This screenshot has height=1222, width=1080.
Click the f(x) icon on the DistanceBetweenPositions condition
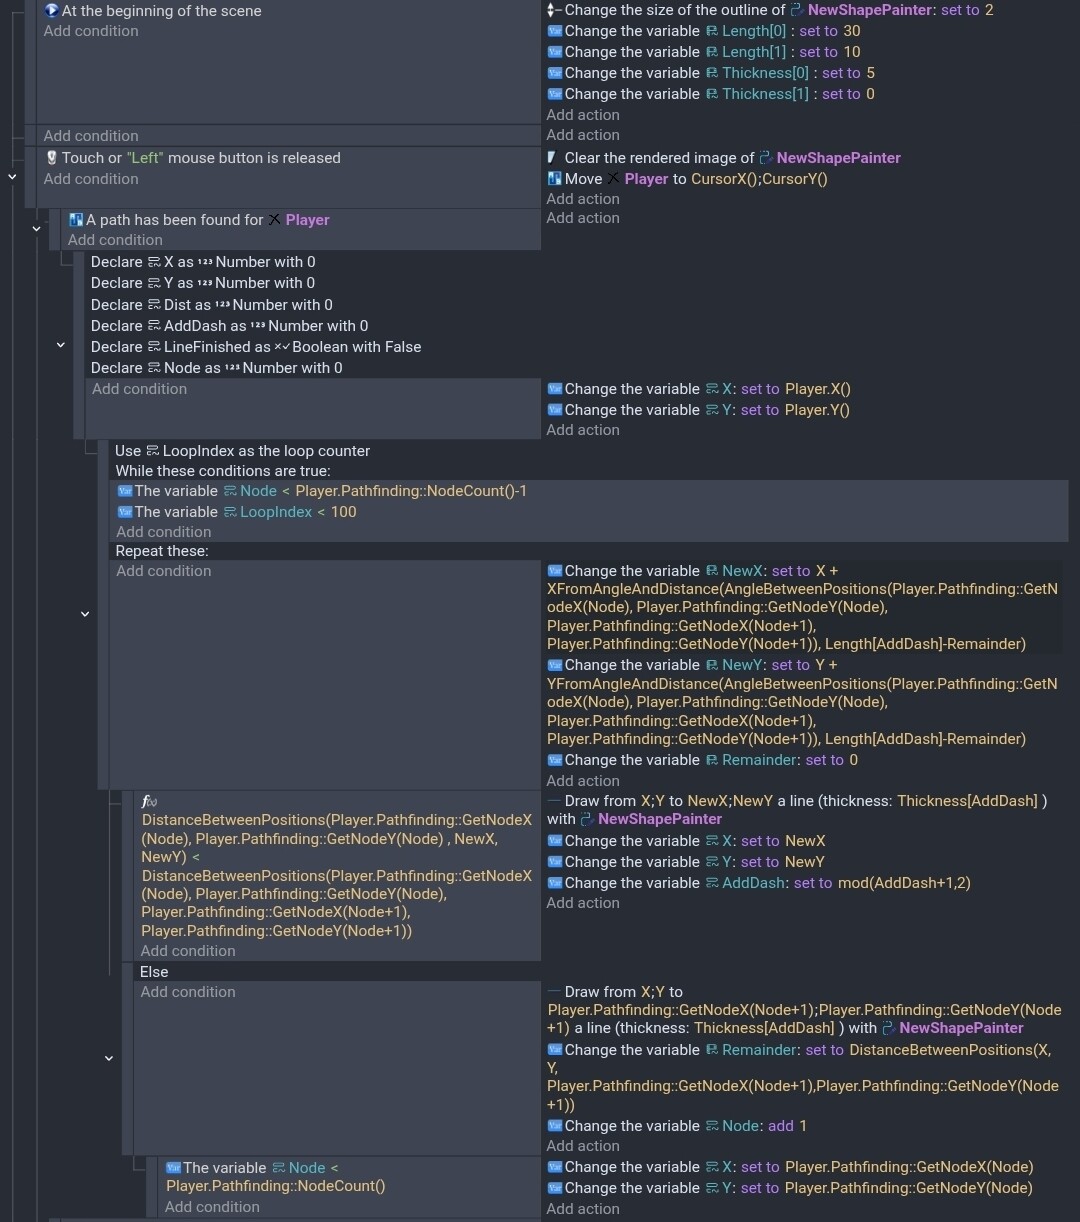pyautogui.click(x=149, y=802)
